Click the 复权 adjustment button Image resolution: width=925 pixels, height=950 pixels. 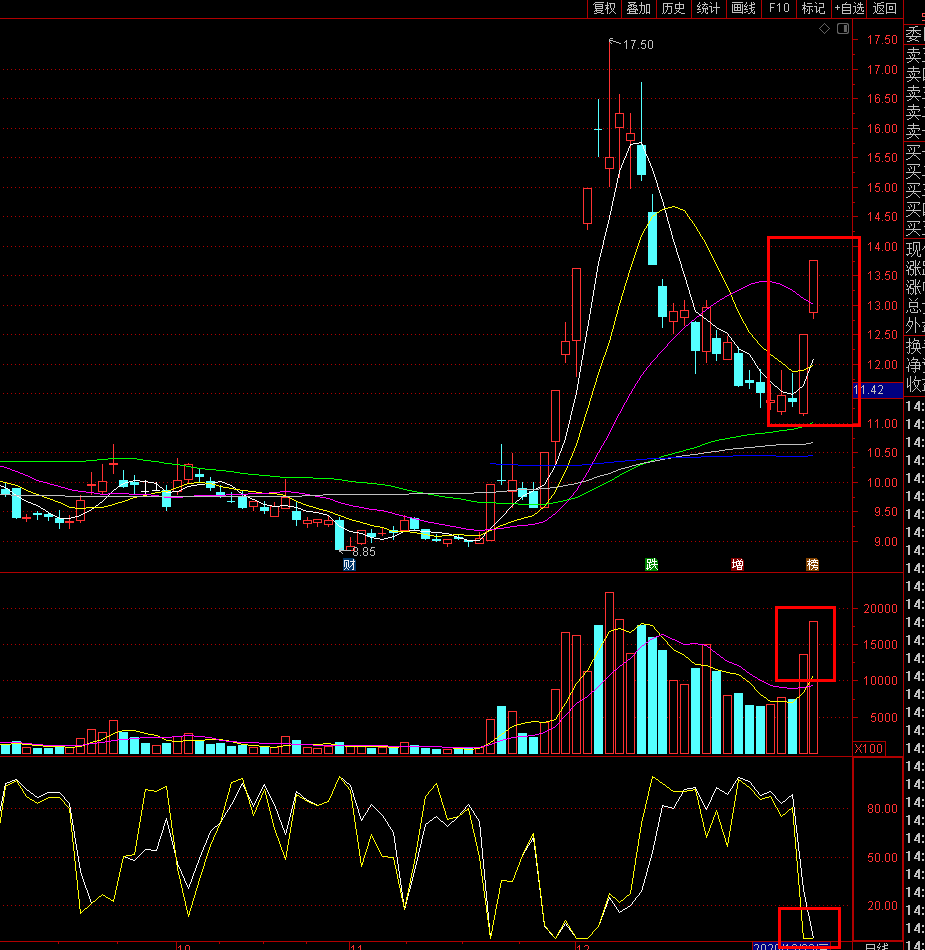(x=604, y=8)
